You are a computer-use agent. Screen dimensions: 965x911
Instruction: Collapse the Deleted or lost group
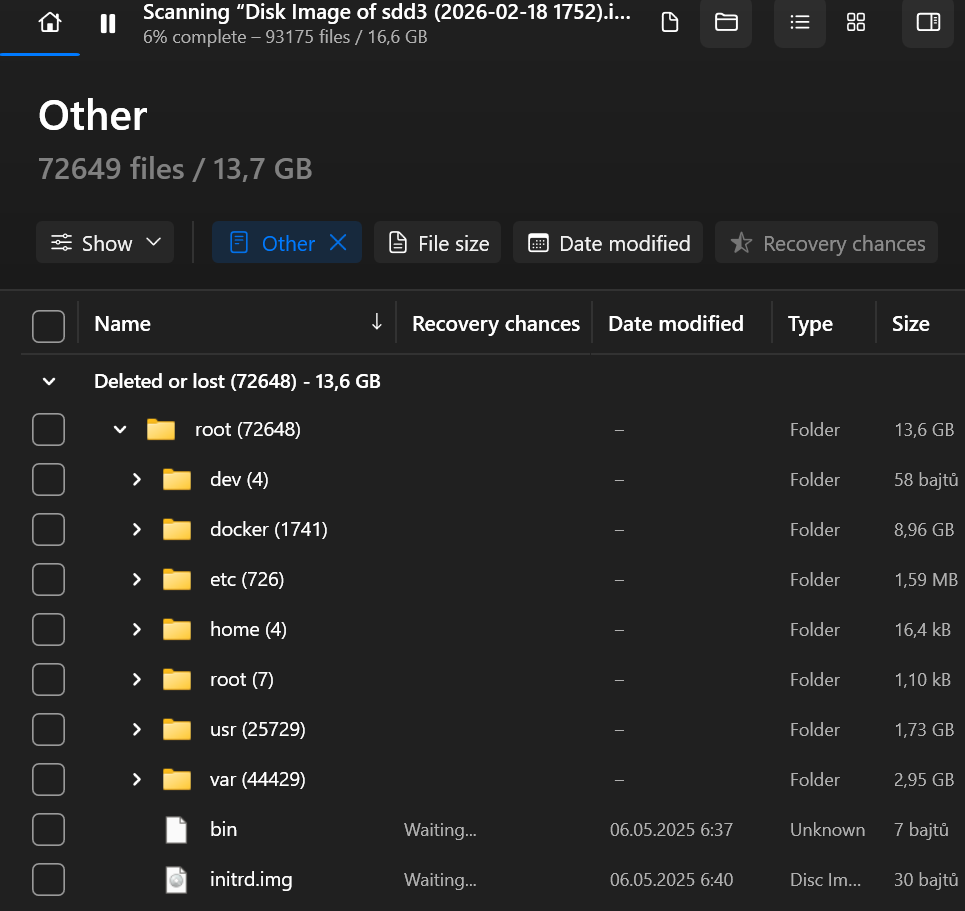coord(49,381)
